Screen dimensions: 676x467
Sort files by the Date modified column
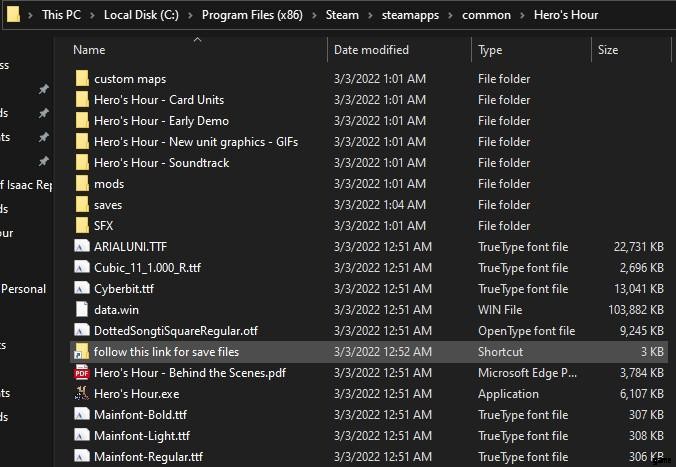tap(370, 50)
